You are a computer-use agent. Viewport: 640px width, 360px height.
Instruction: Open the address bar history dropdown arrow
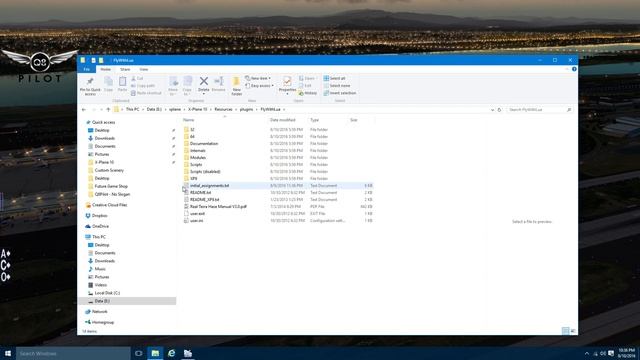(x=492, y=110)
